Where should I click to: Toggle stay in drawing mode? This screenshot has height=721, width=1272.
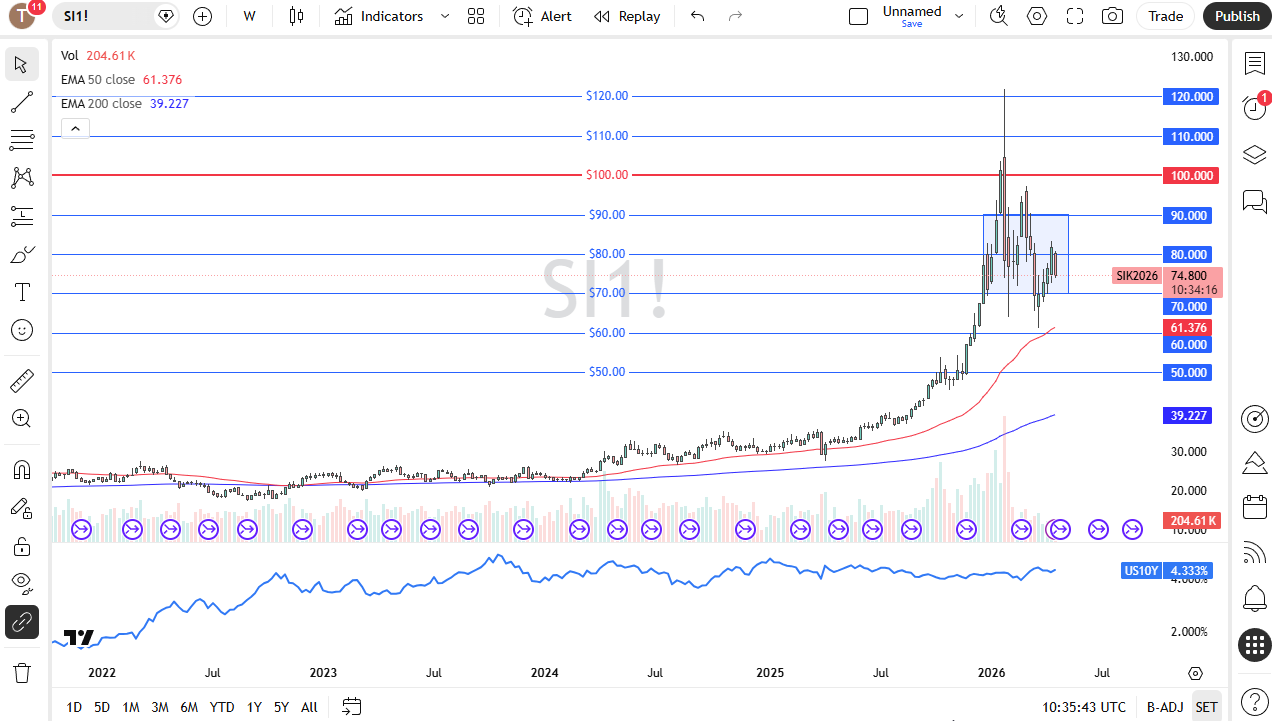coord(21,508)
